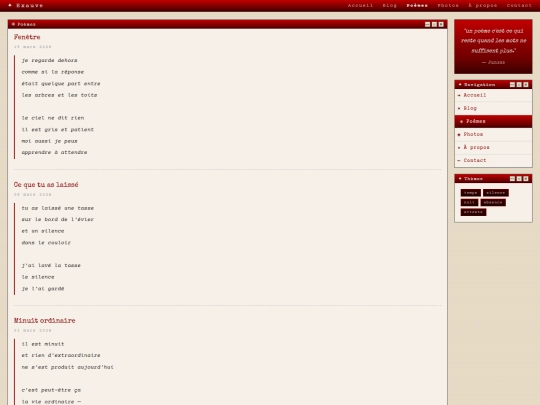Screen dimensions: 540x405
Task: Filter by the 'nuit' theme tag
Action: 469,202
